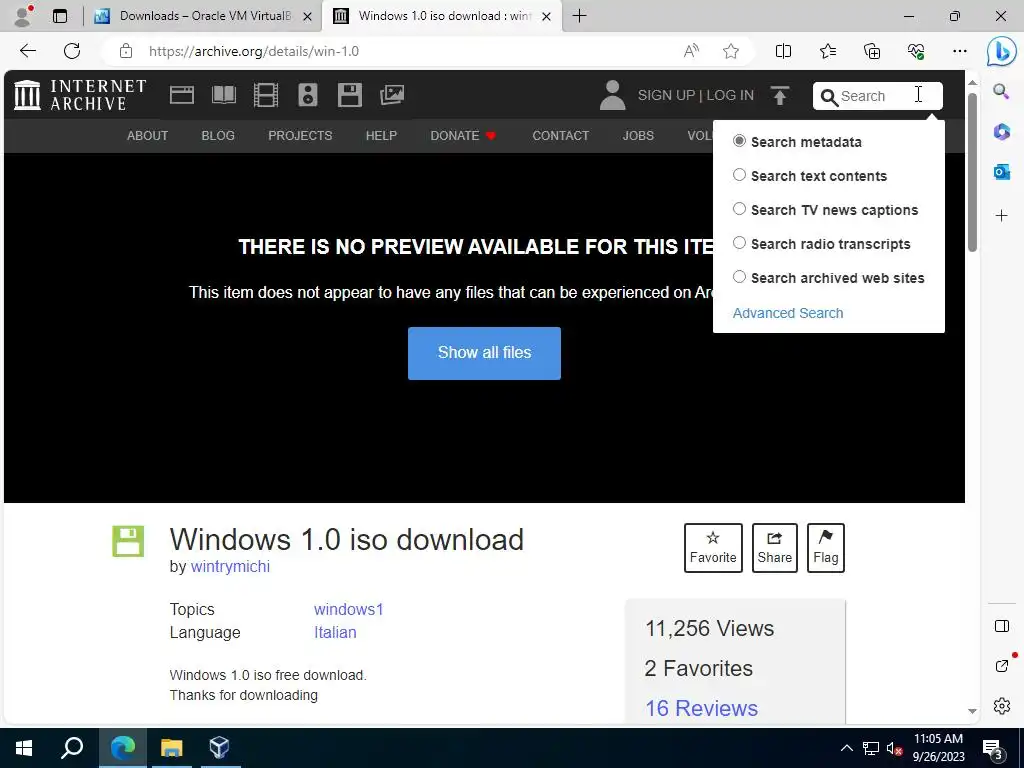Viewport: 1024px width, 768px height.
Task: Select Search metadata radio button
Action: tap(739, 141)
